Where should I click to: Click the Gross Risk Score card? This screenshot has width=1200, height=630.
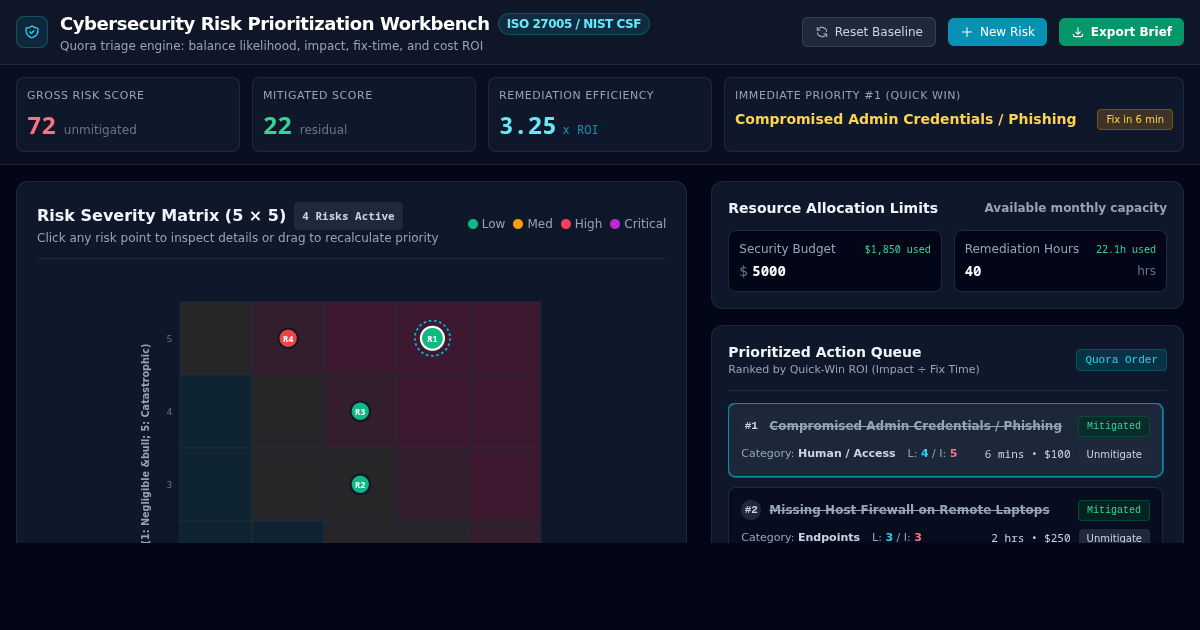click(128, 114)
